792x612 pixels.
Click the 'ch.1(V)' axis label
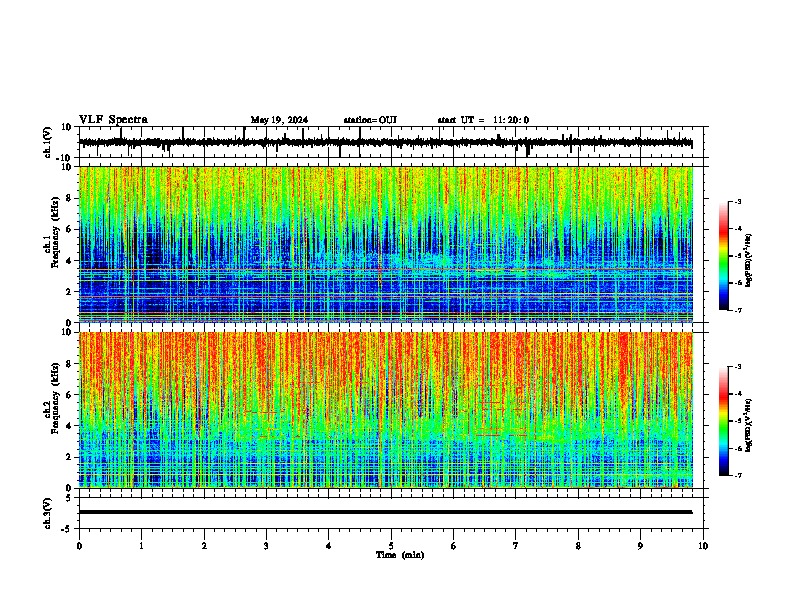pos(48,142)
